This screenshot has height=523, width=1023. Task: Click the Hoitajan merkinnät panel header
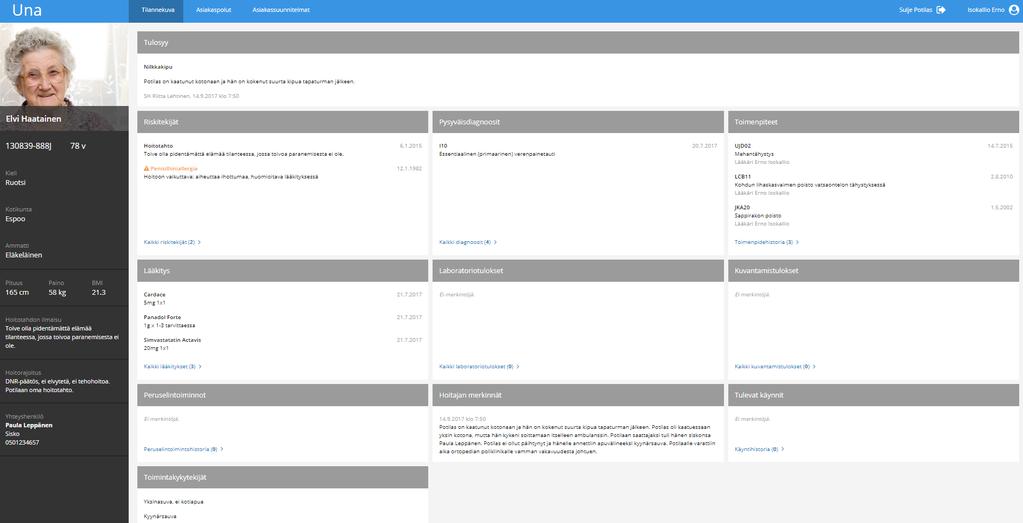click(578, 395)
